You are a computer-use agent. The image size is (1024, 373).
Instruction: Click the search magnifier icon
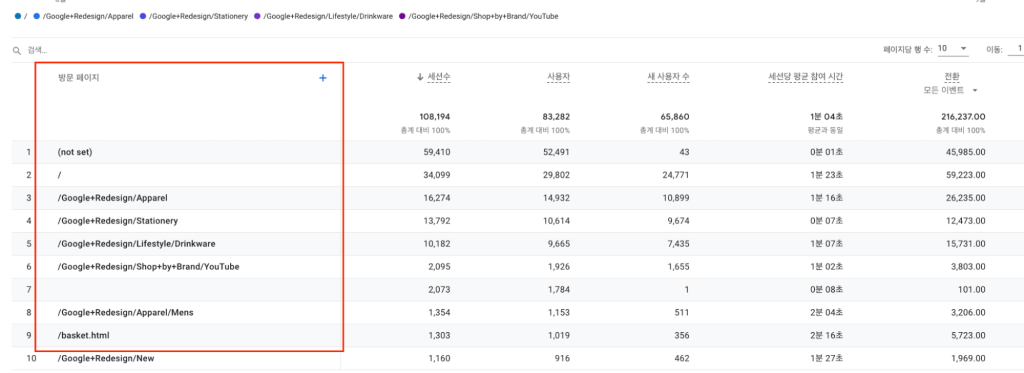pos(17,50)
